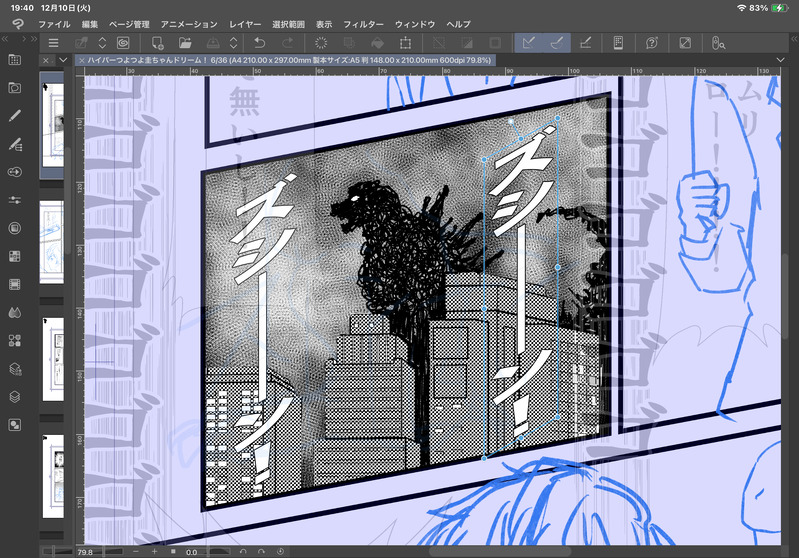
Task: Open the Tool palette pen icon
Action: click(15, 116)
